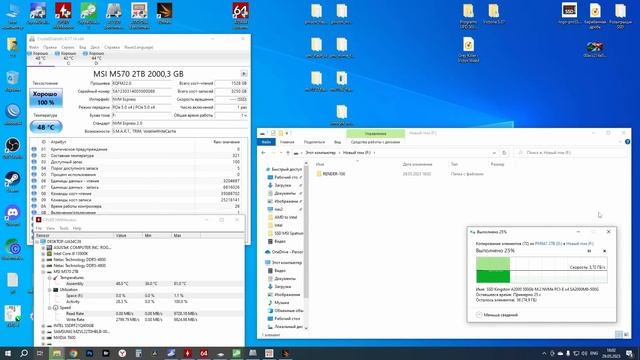Open the Windows Start menu
The height and width of the screenshot is (360, 640).
point(8,353)
